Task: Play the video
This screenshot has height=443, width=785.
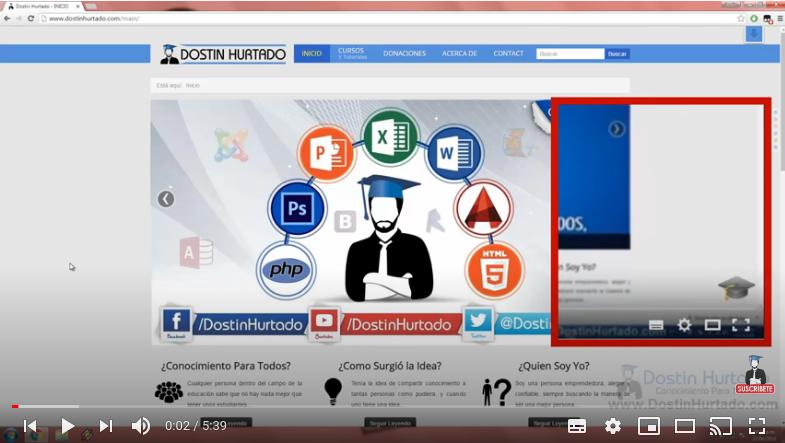Action: tap(67, 426)
